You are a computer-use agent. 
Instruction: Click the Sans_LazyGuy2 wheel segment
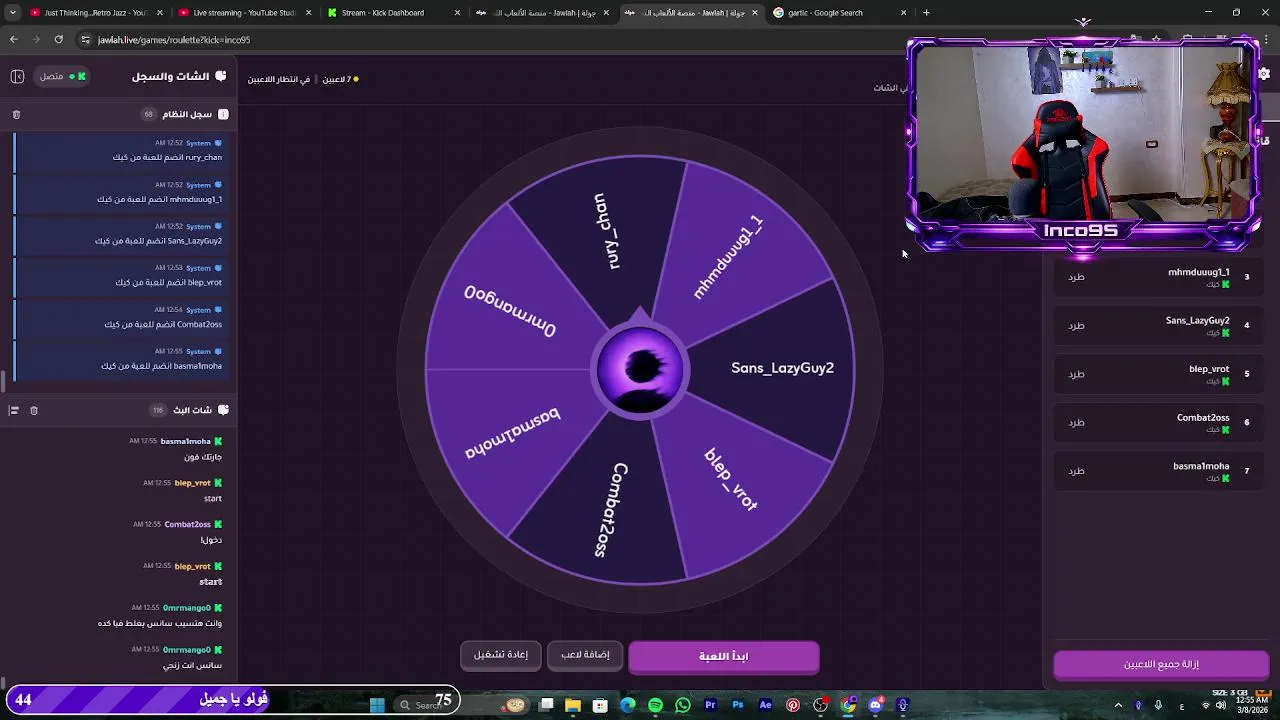[782, 368]
